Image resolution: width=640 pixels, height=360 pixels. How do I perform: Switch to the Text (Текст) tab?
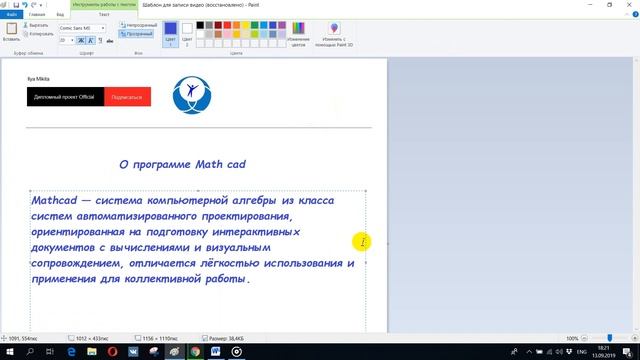tap(104, 15)
